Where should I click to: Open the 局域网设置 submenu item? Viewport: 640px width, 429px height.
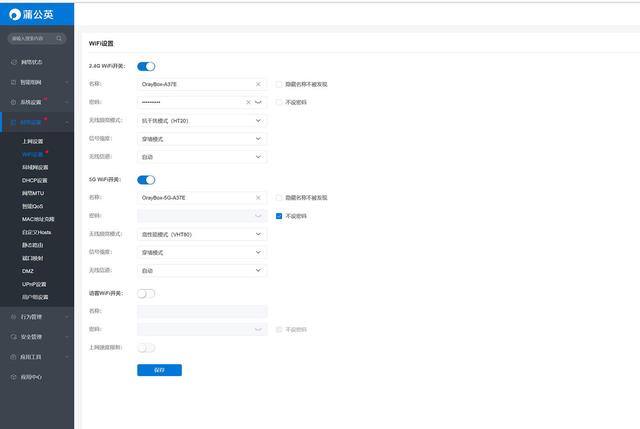pos(35,167)
